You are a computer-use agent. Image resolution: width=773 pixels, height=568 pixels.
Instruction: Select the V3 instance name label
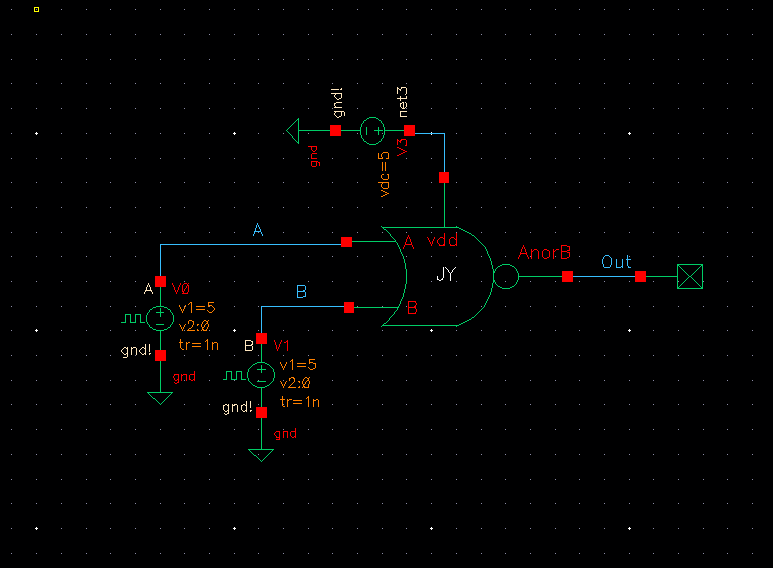pos(403,147)
